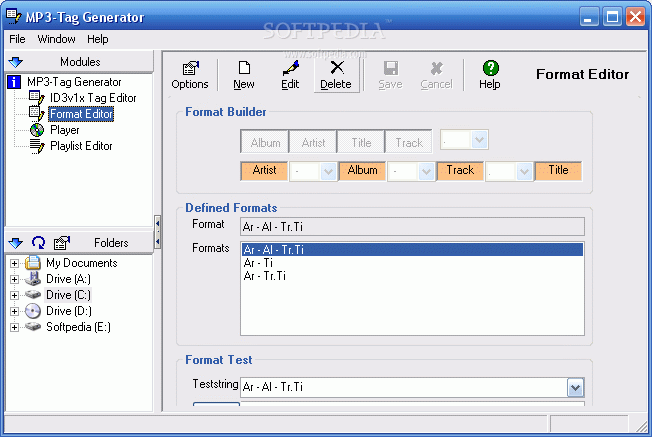The image size is (652, 437).
Task: Click the Drive (C:) disk icon
Action: click(x=32, y=295)
